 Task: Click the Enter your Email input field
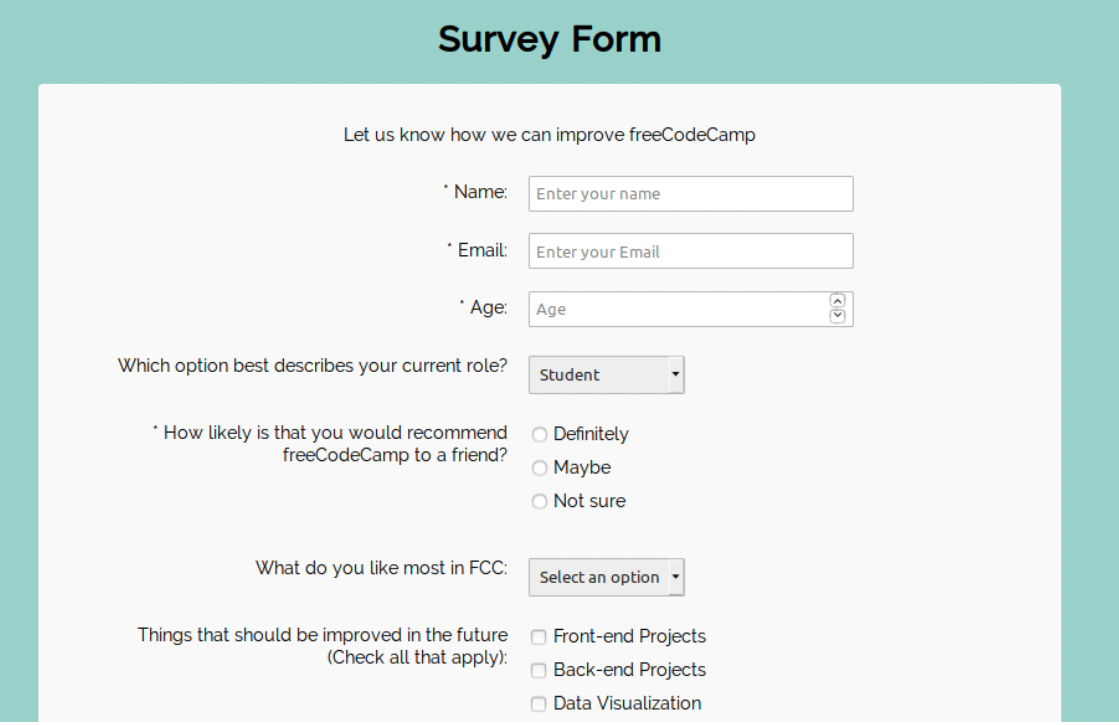[x=690, y=250]
